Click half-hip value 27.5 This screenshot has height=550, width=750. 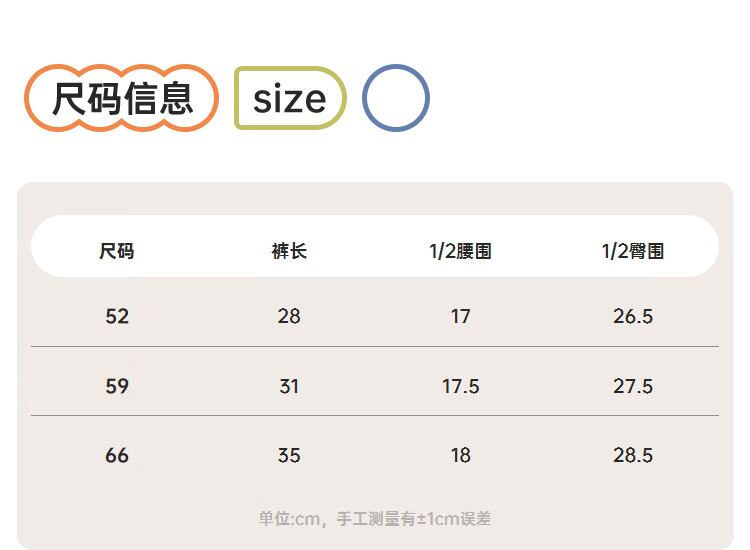click(x=633, y=386)
